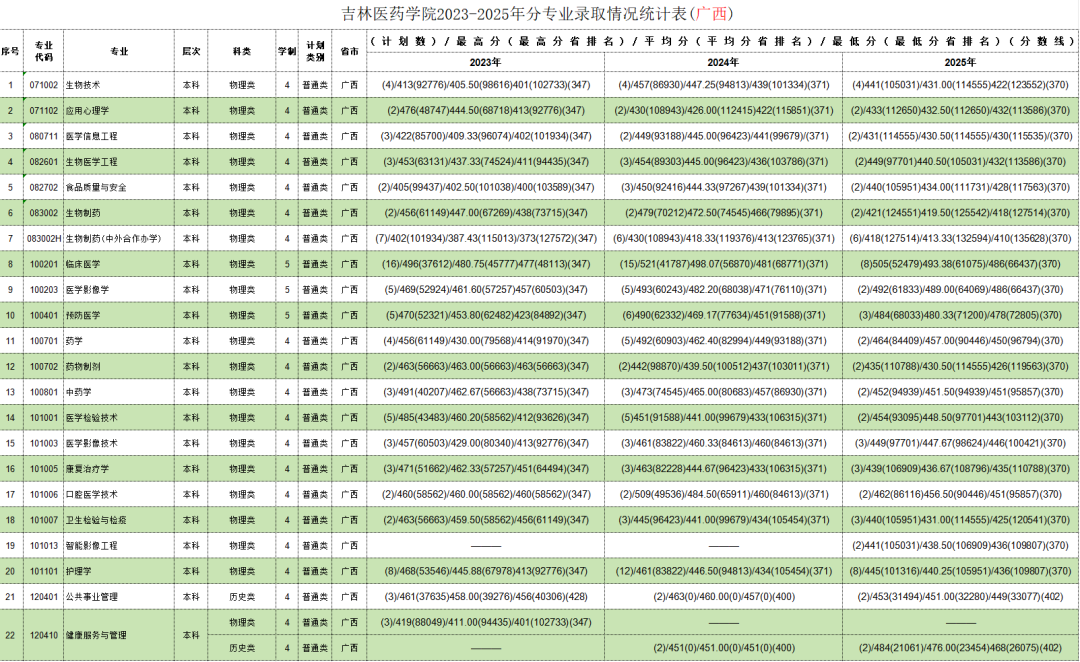Click the major name 护理学
This screenshot has height=662, width=1080.
[x=79, y=571]
